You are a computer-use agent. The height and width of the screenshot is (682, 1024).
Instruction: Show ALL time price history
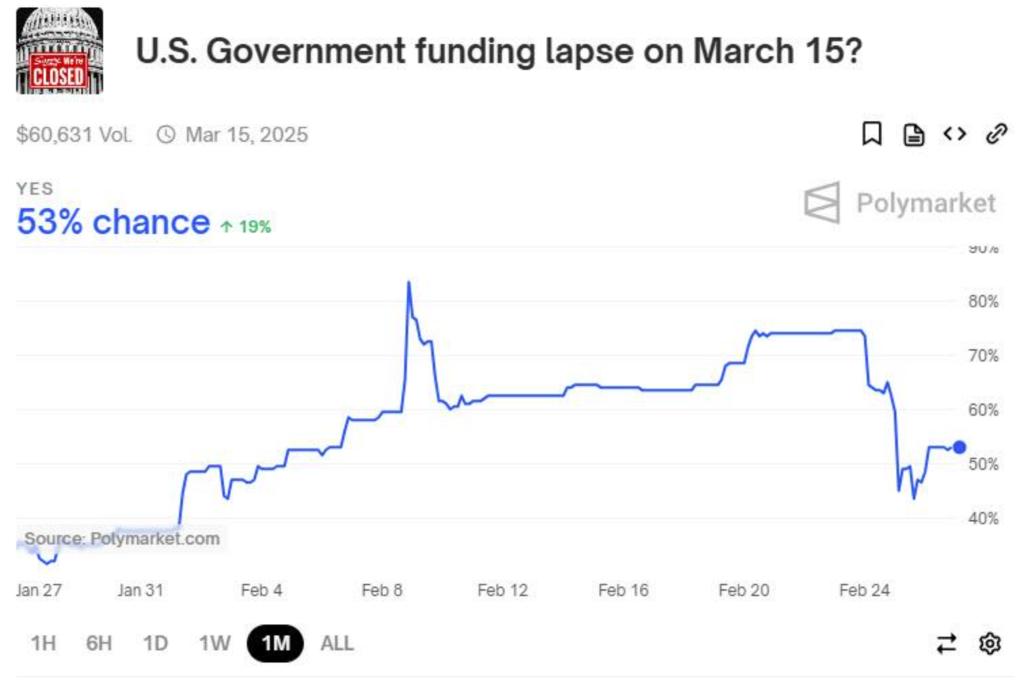tap(337, 643)
